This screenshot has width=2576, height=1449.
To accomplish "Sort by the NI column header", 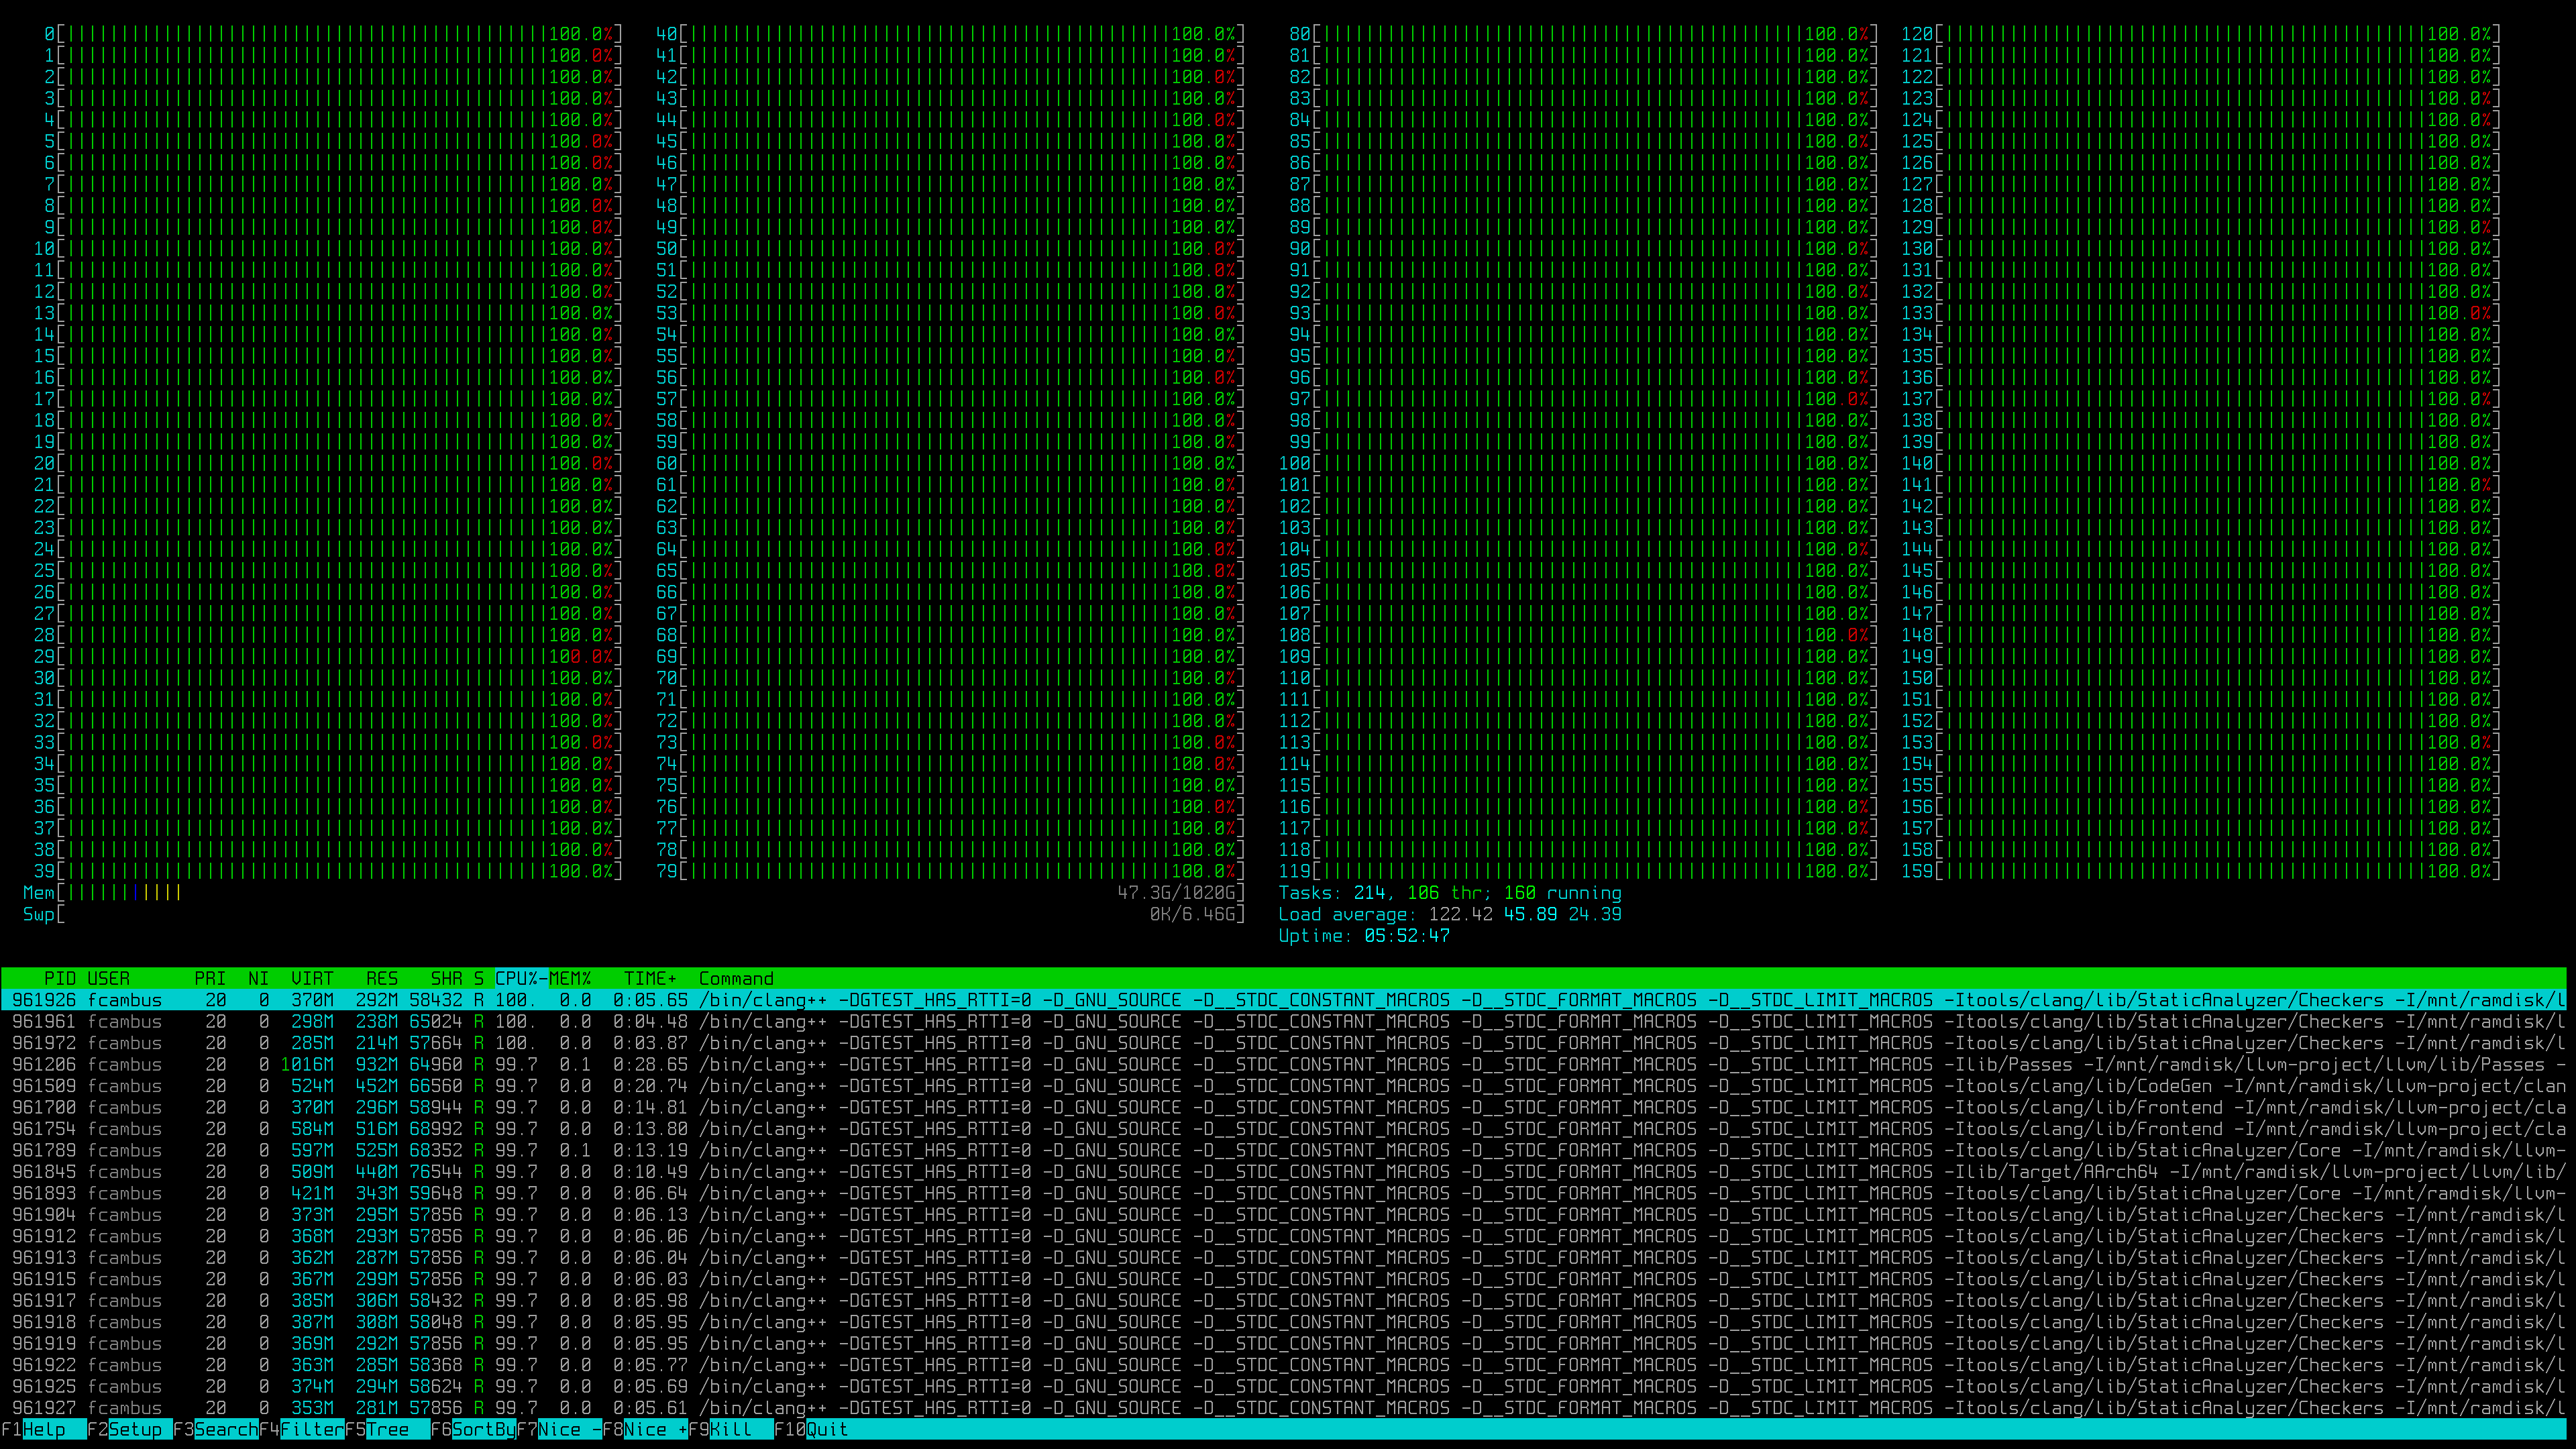I will pos(258,978).
